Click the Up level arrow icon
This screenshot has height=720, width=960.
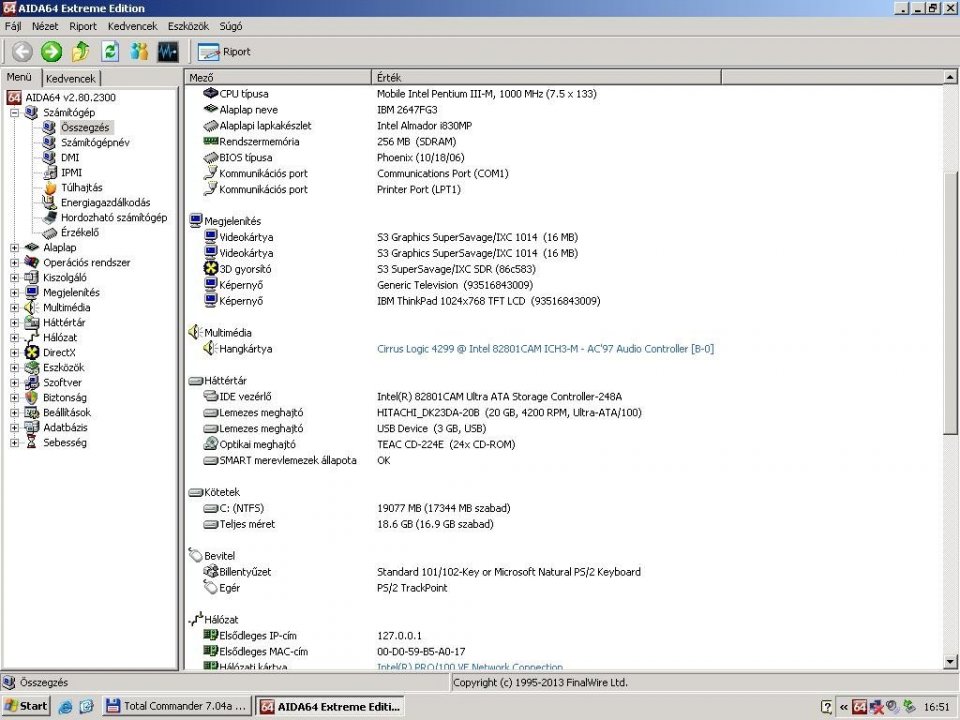point(80,51)
